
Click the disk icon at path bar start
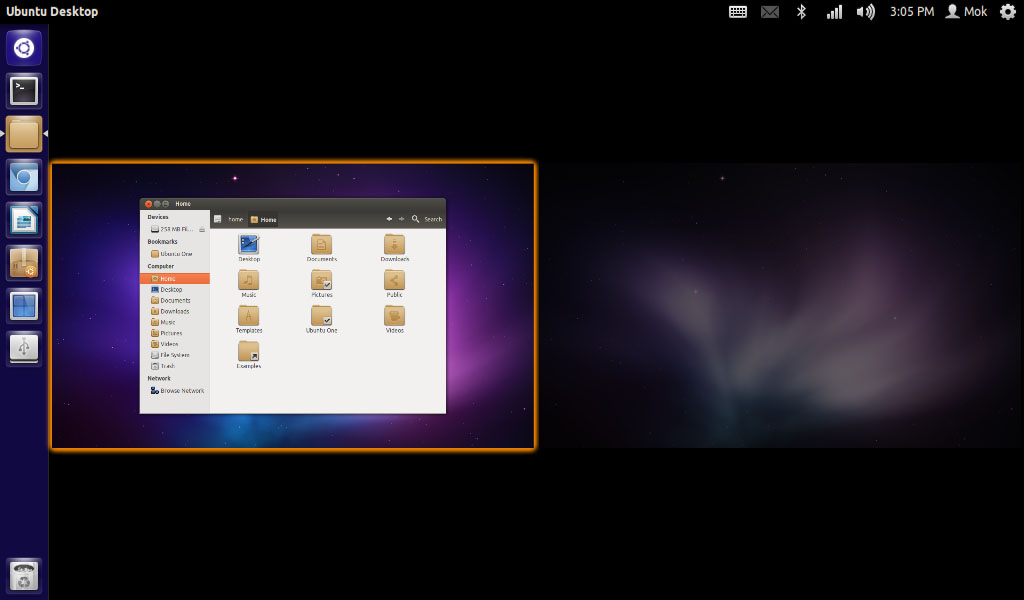click(x=217, y=219)
